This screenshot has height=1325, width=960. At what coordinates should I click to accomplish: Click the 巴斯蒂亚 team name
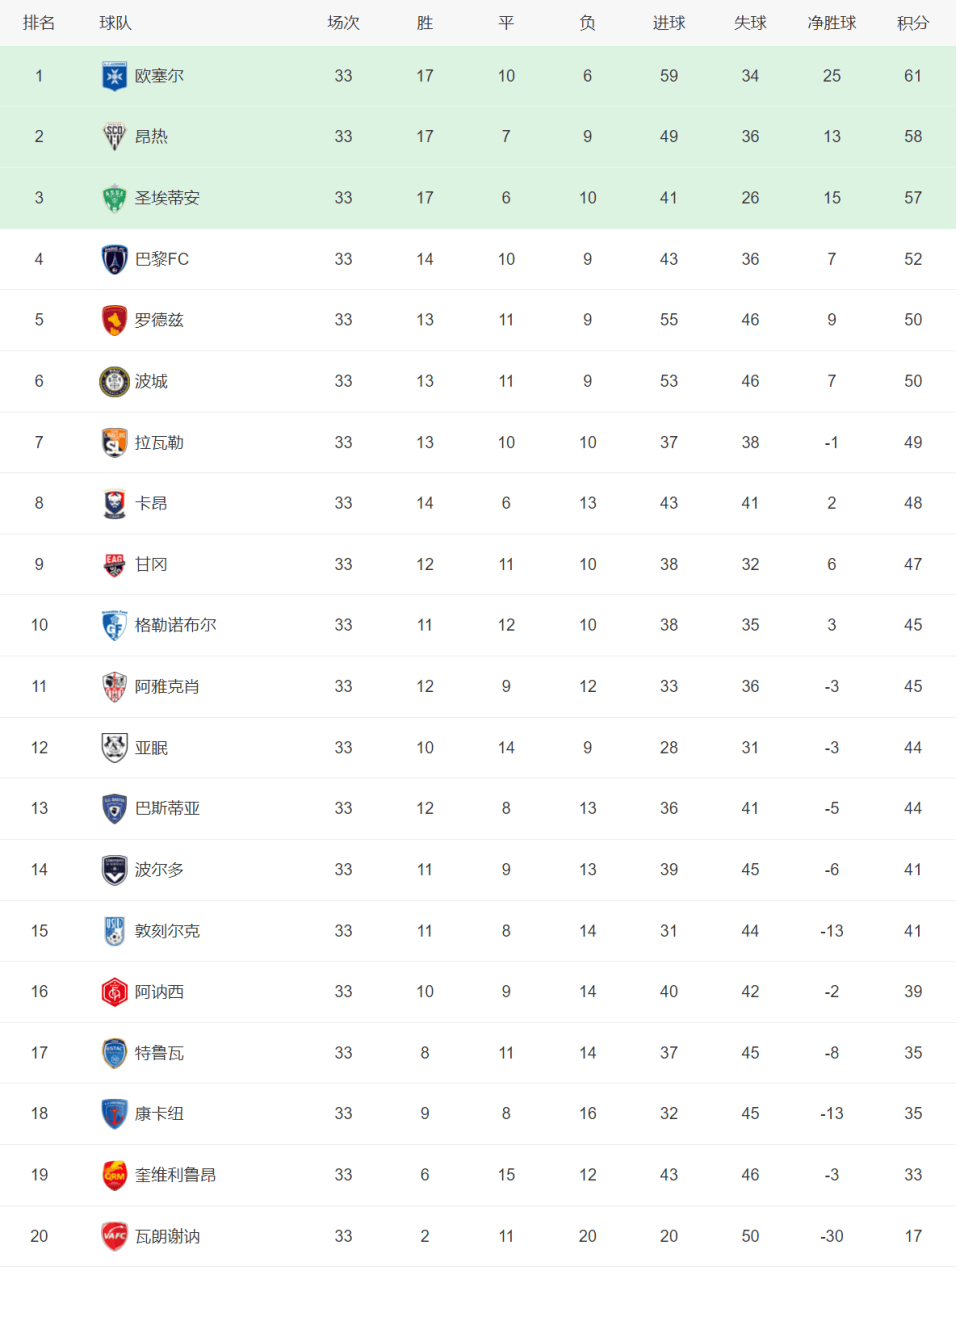[167, 808]
